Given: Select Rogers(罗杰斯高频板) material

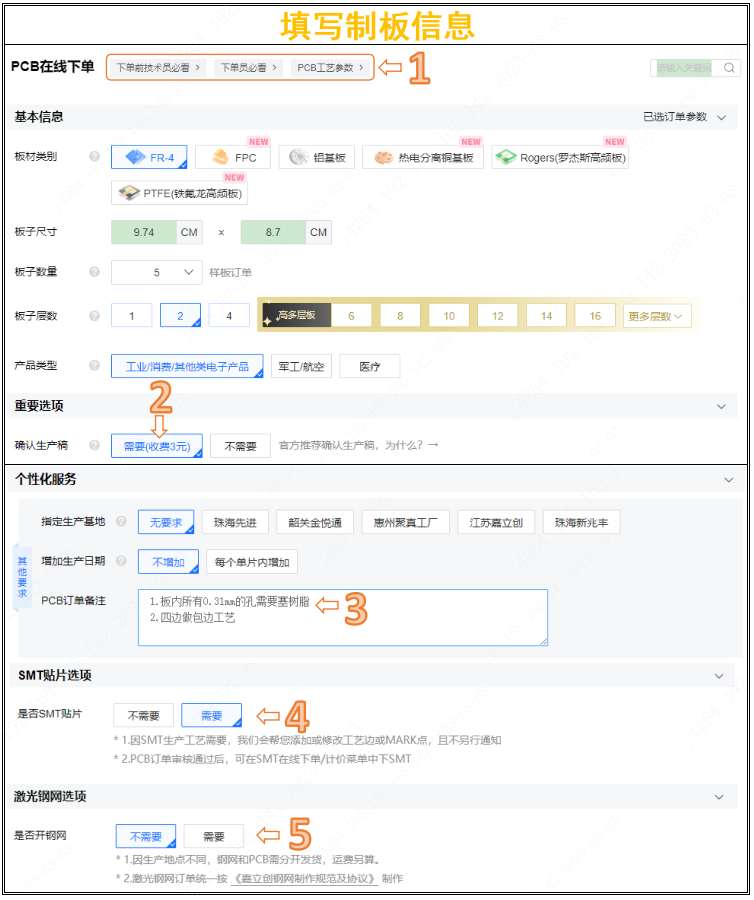Looking at the screenshot, I should (560, 158).
